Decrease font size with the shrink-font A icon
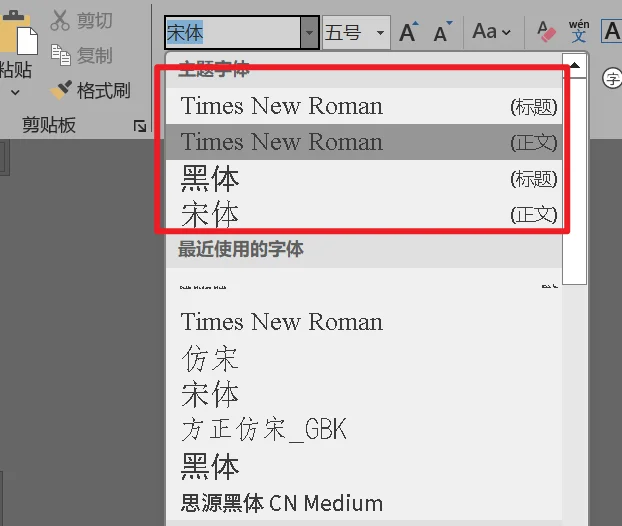The width and height of the screenshot is (622, 526). [442, 32]
